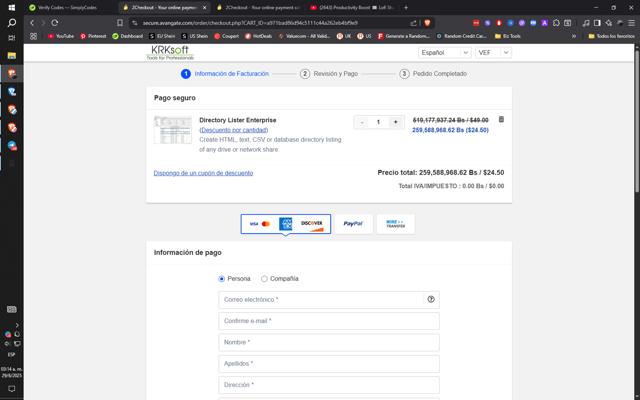640x400 pixels.
Task: Click the Correo electrónico input field
Action: click(329, 300)
